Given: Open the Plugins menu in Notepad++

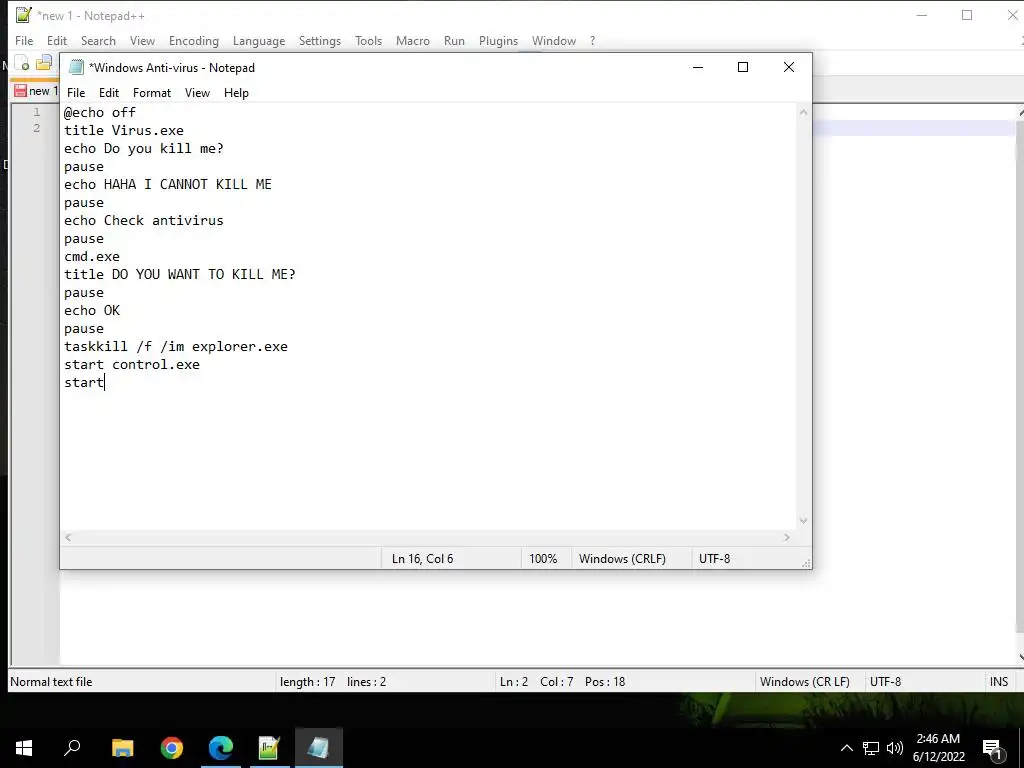Looking at the screenshot, I should coord(498,40).
